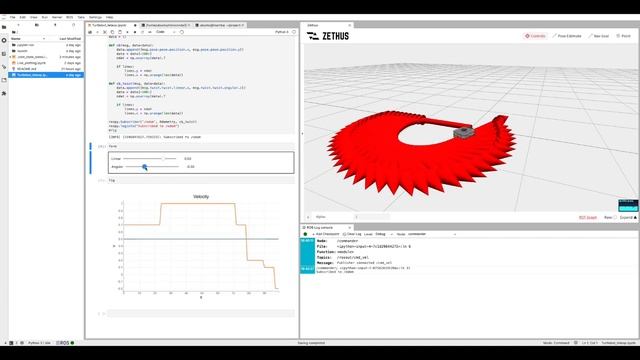This screenshot has width=640, height=360.
Task: Open Live_plotting.ipynb in file list
Action: (x=46, y=63)
